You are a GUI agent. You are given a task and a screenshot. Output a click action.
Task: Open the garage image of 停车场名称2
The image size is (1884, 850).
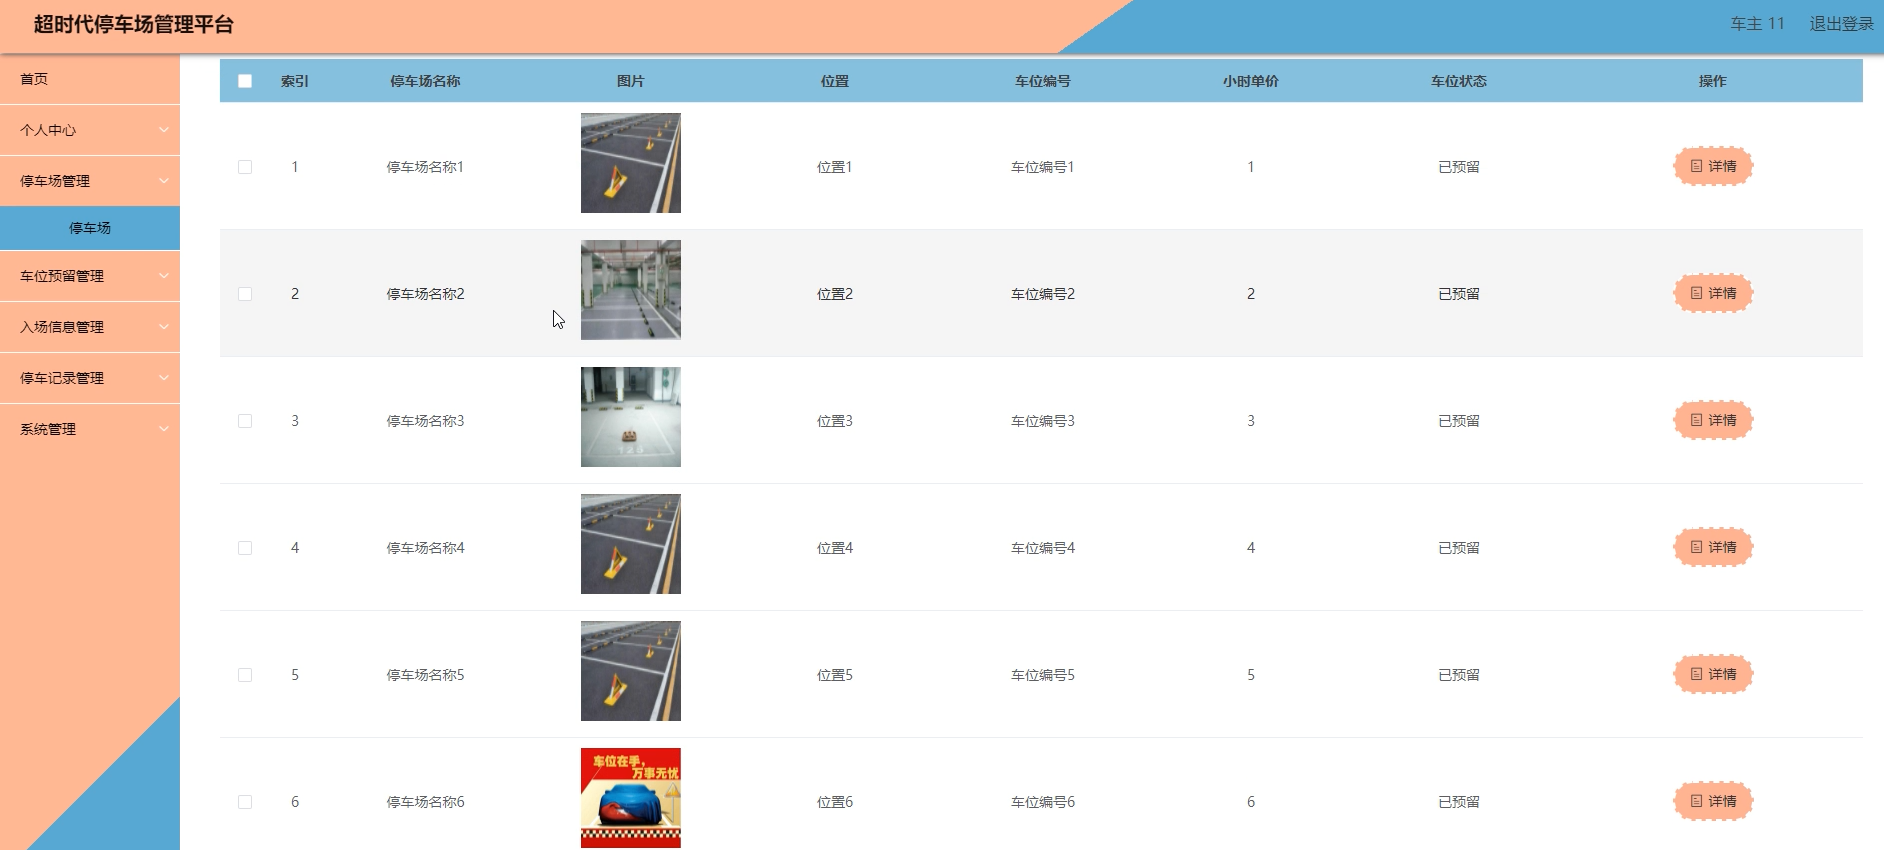pos(631,290)
